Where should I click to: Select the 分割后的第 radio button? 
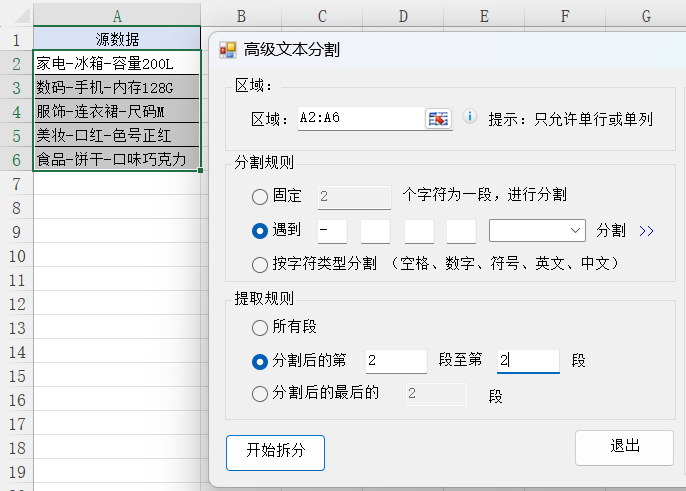(x=260, y=361)
